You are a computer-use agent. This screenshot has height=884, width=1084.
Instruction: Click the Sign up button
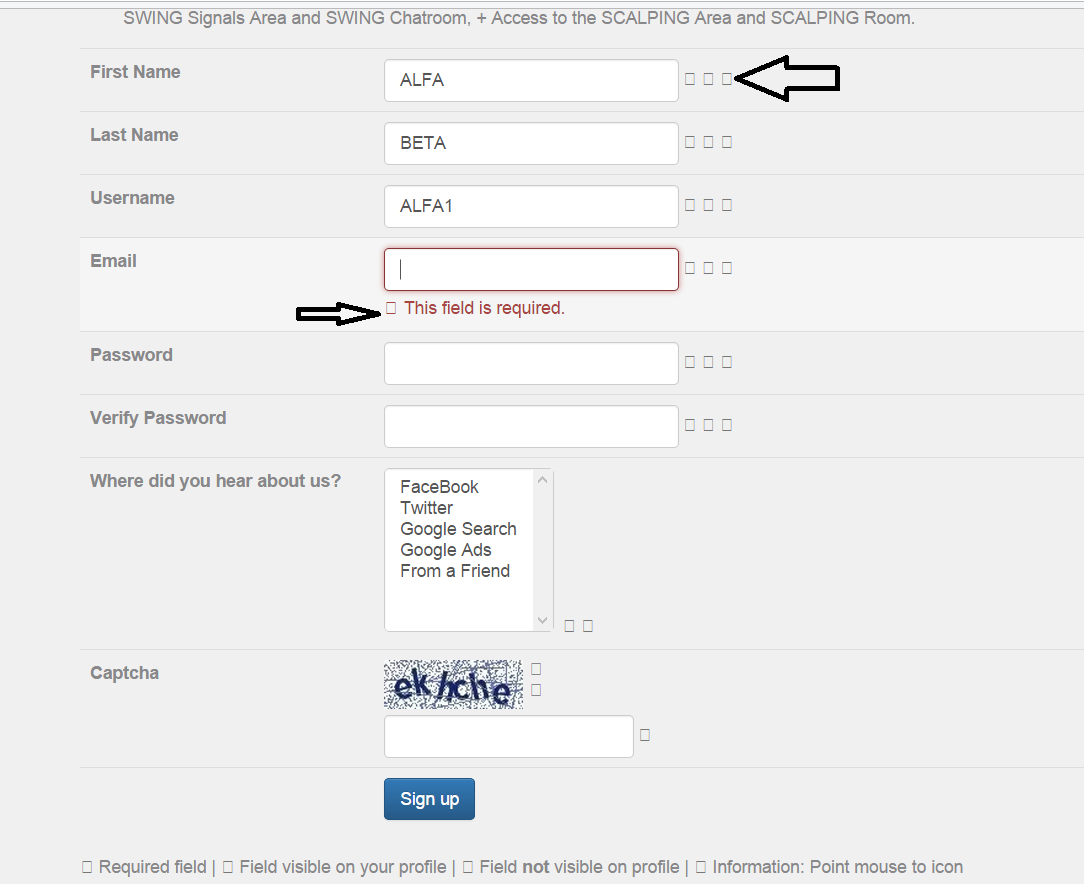click(429, 799)
